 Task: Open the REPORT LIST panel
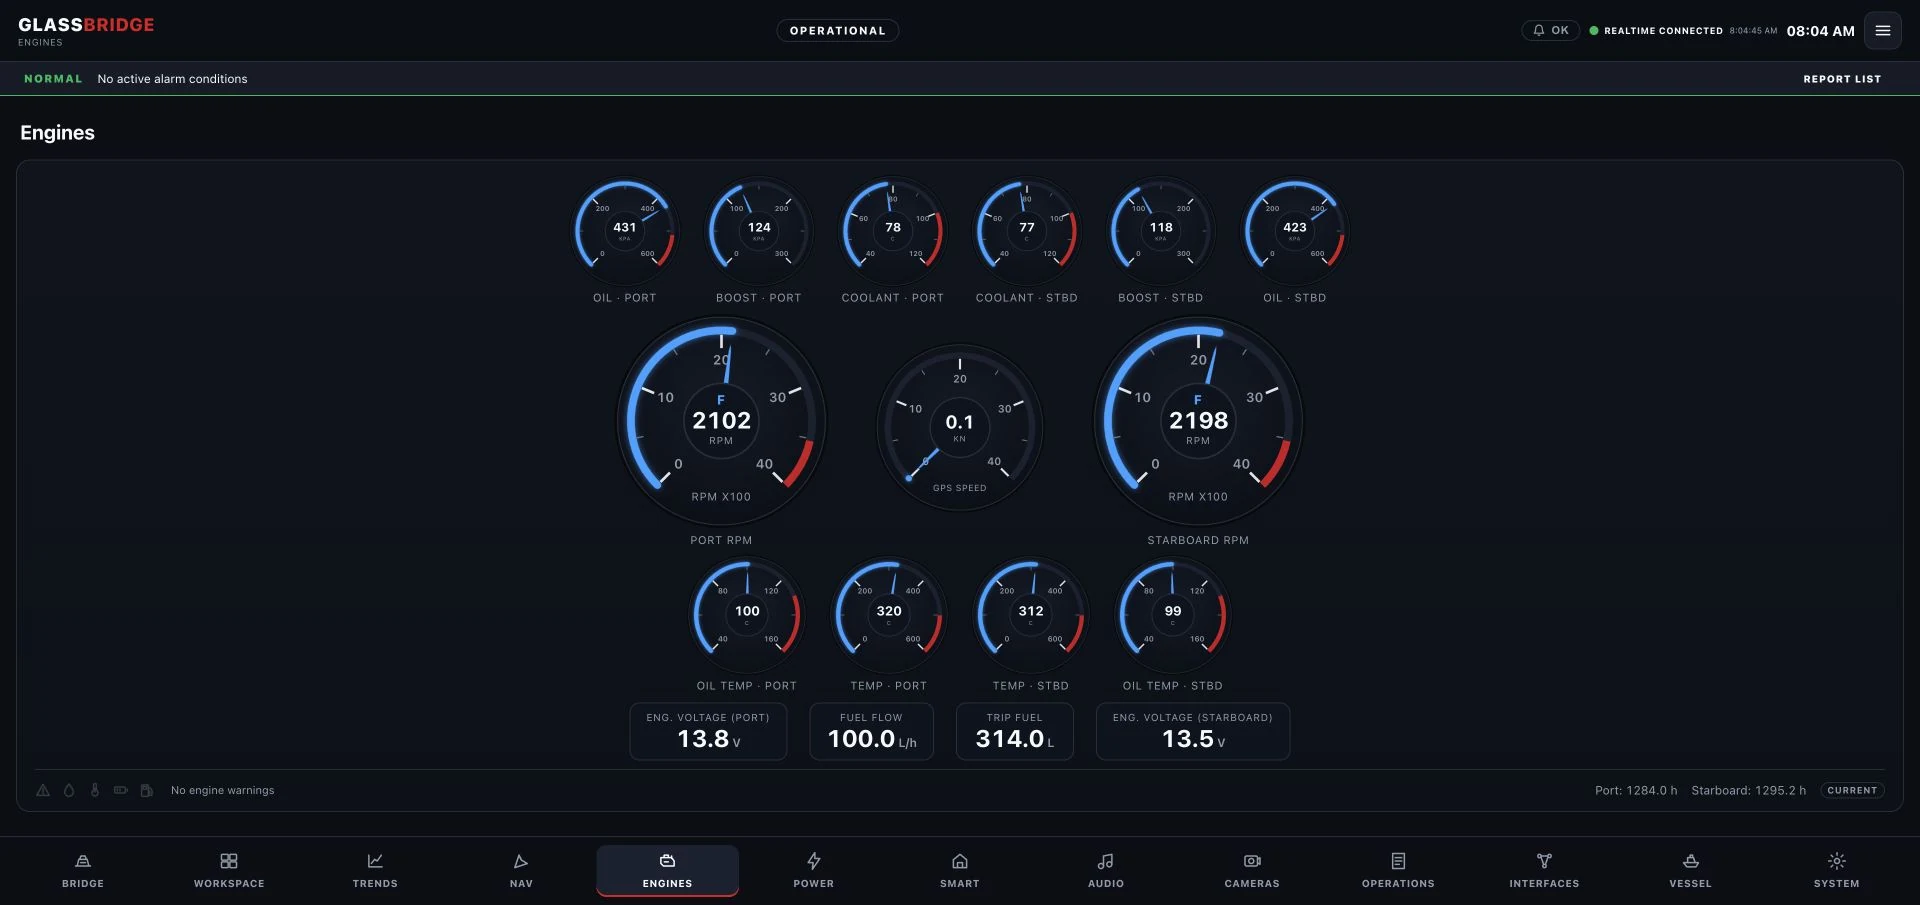(1842, 79)
